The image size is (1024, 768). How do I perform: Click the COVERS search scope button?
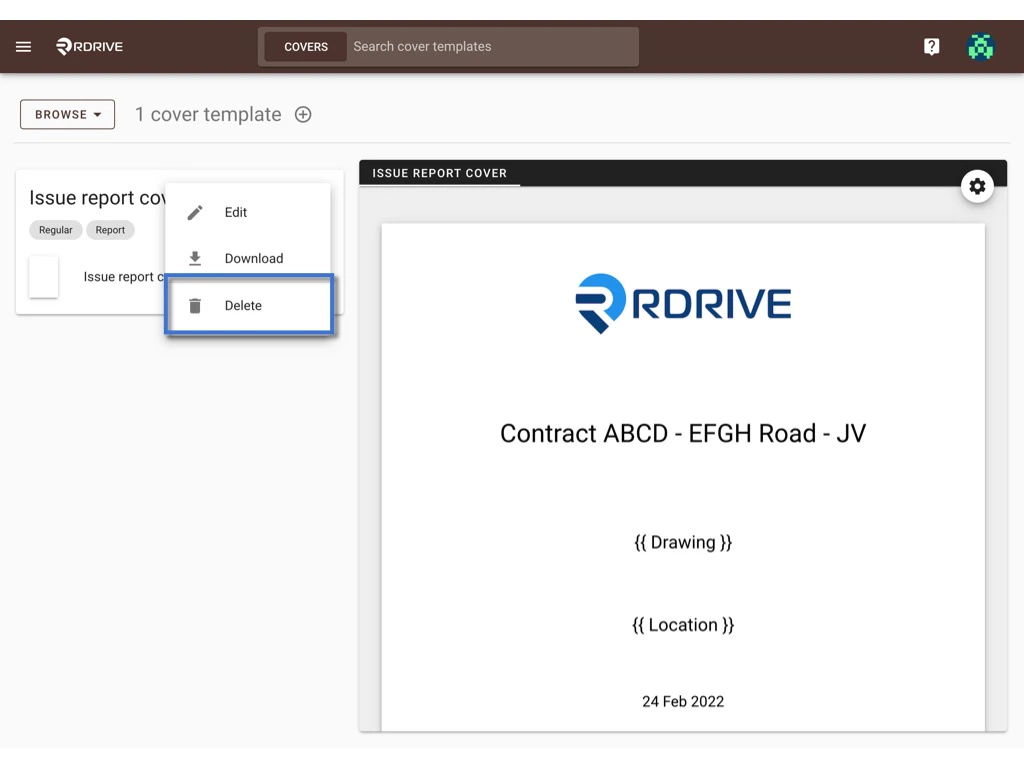click(x=306, y=47)
